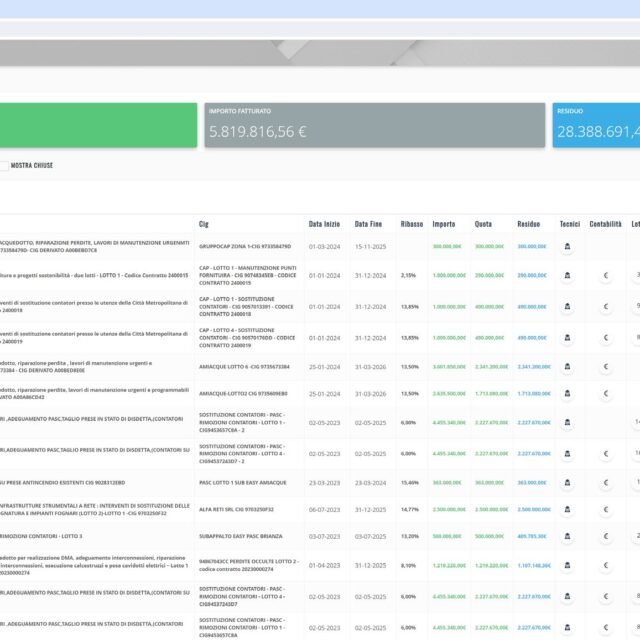Toggle the Mostra Chiuse checkbox
The image size is (640, 640).
click(x=4, y=165)
